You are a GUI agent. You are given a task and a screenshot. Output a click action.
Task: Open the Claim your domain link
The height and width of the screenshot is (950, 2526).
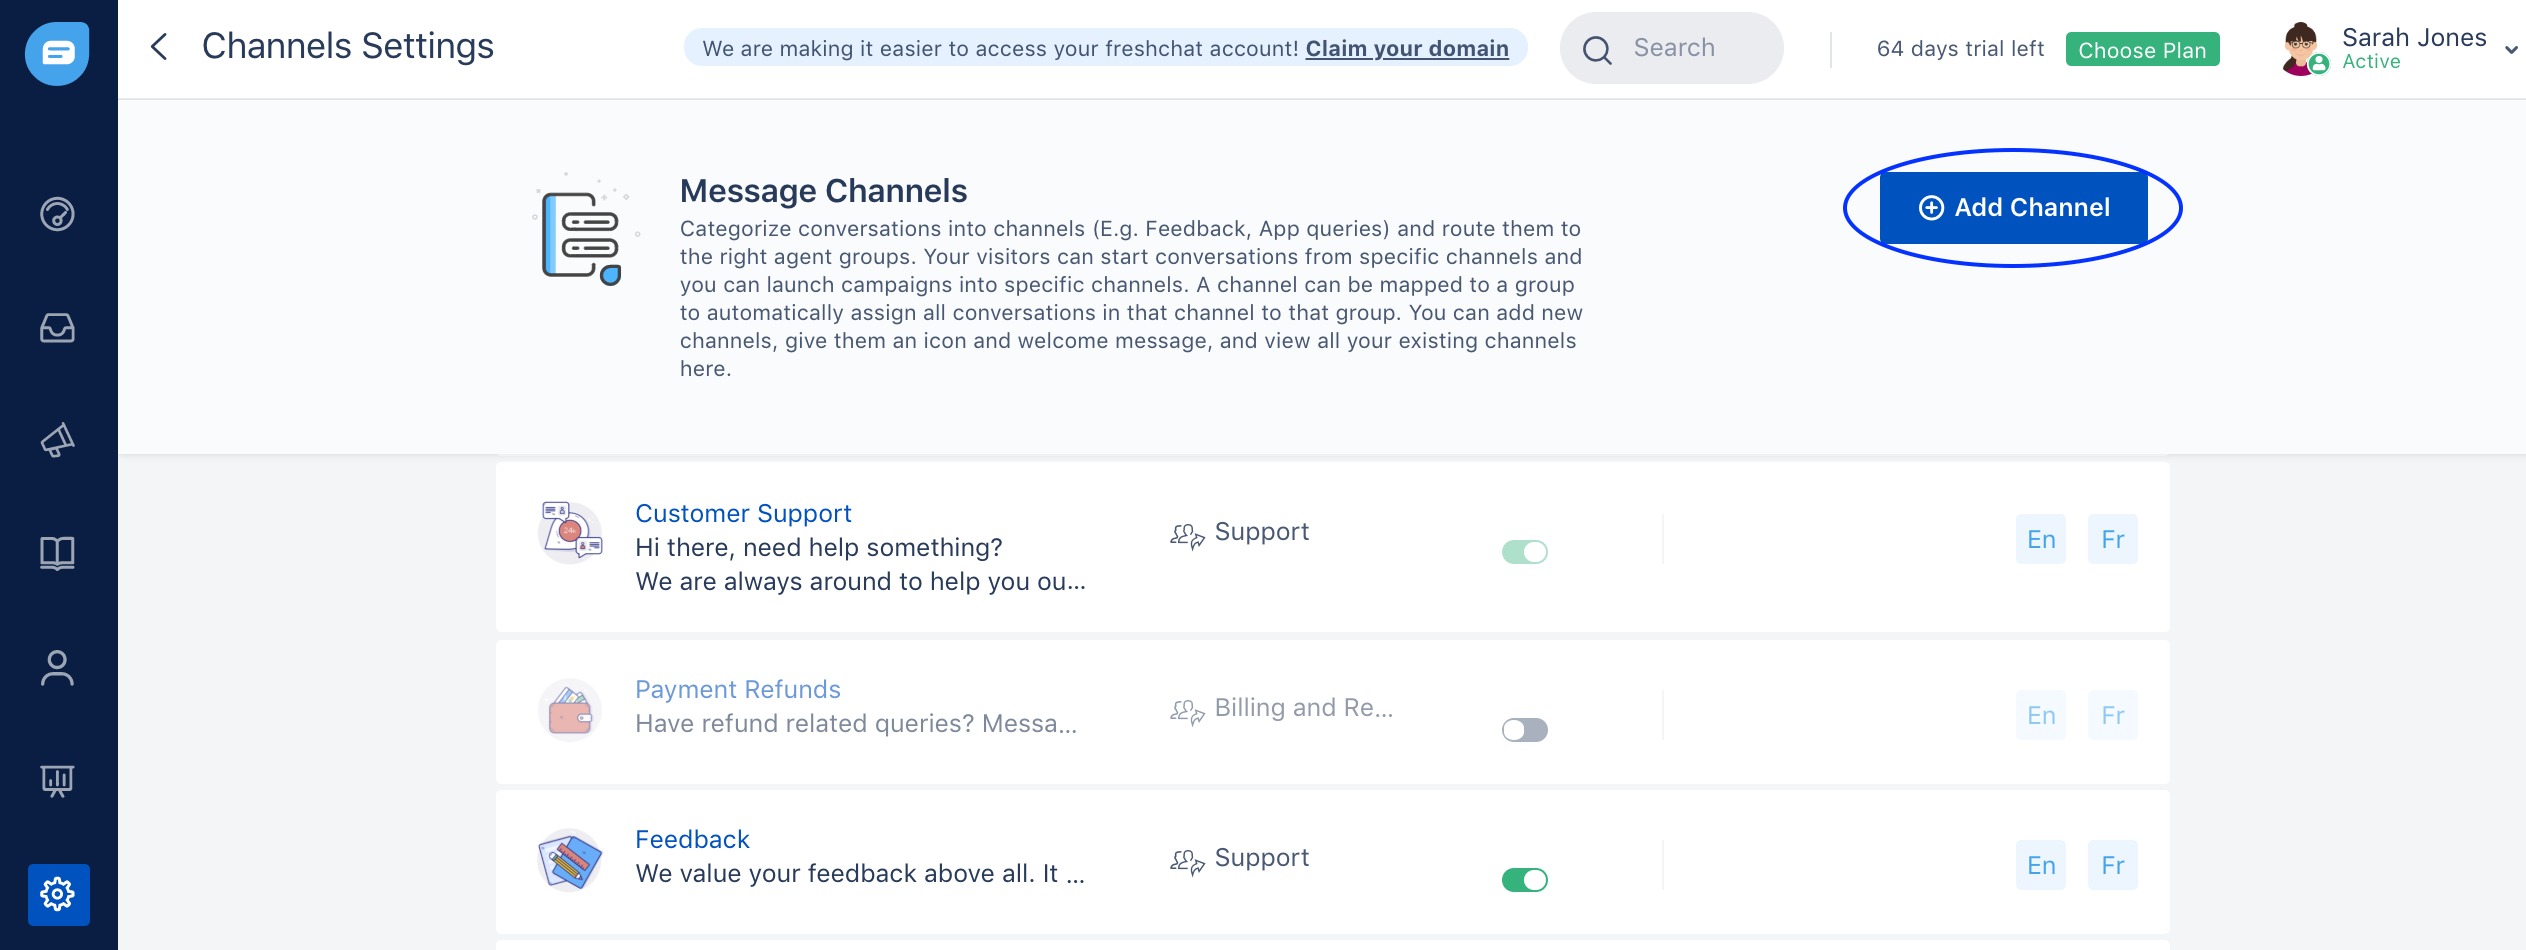pos(1407,48)
